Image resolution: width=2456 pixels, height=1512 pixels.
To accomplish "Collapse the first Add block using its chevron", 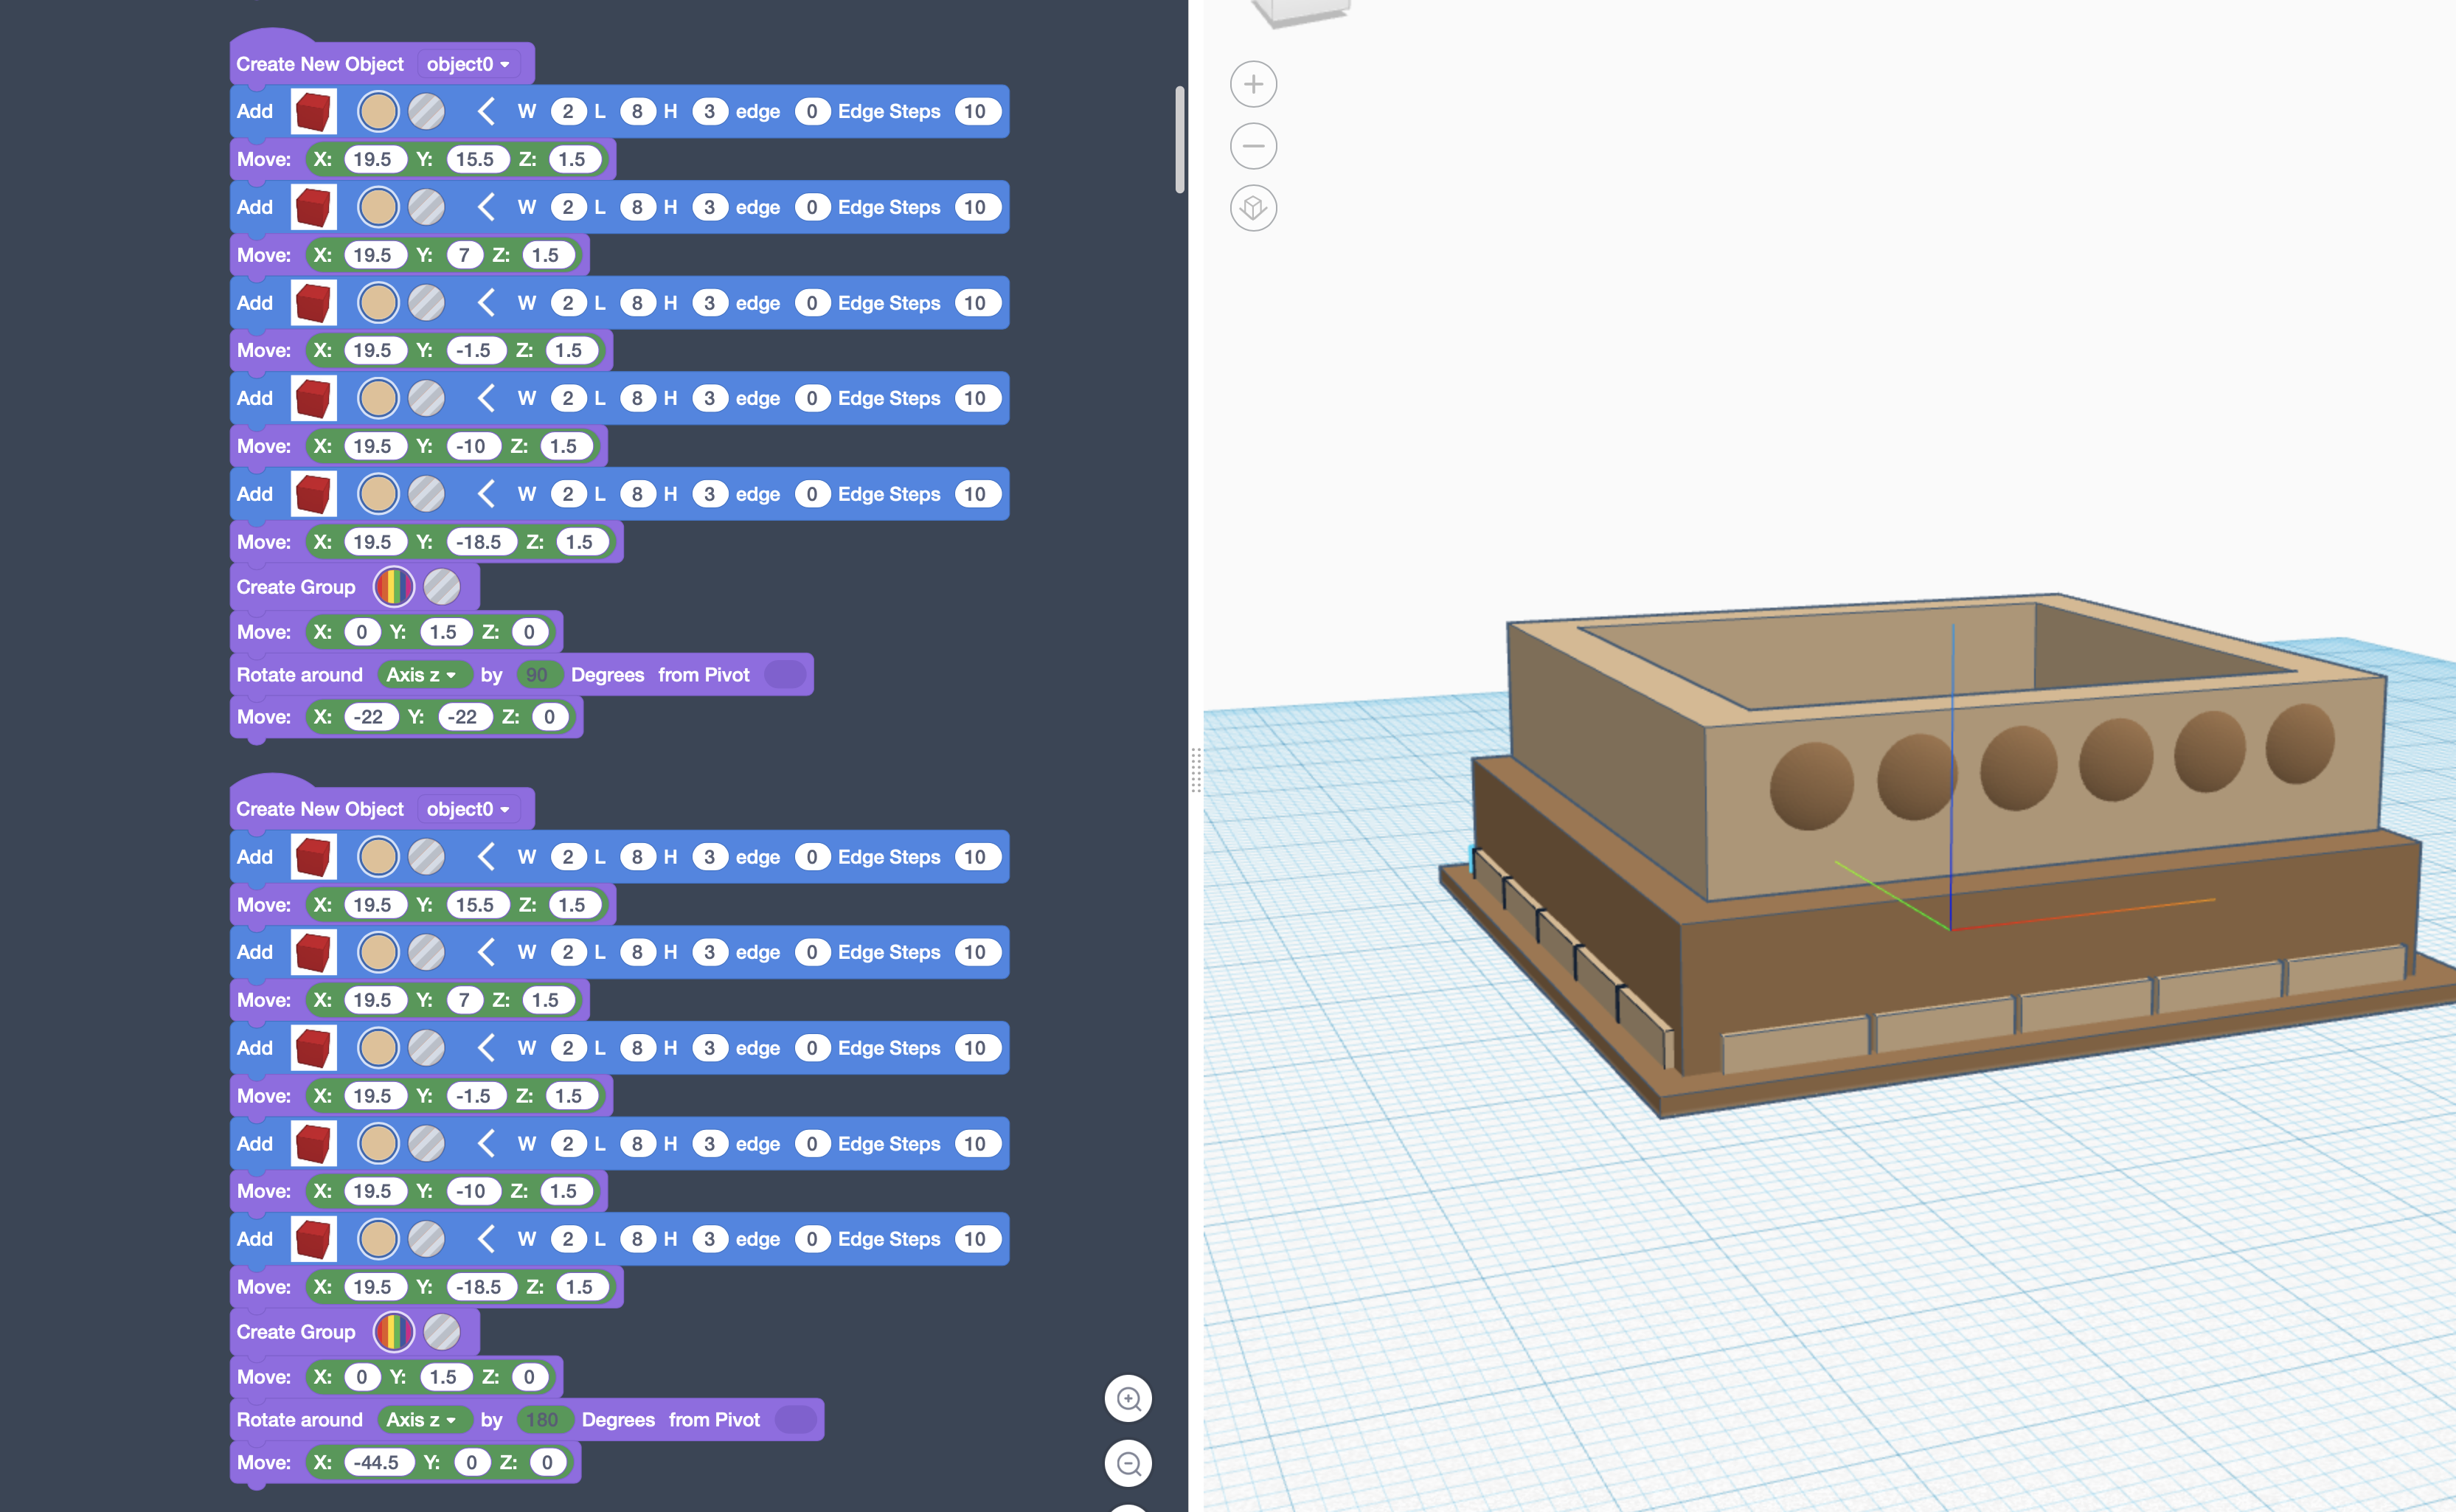I will [486, 111].
